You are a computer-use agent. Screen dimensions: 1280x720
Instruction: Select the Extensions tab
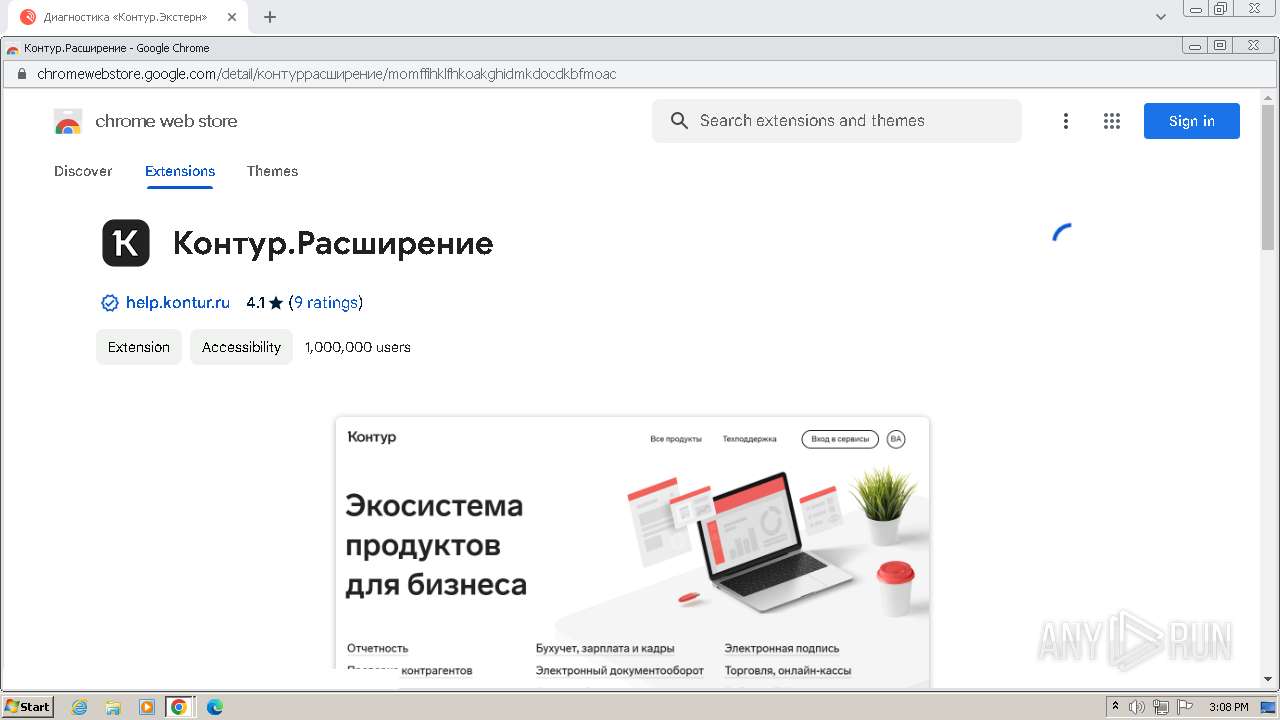click(180, 171)
